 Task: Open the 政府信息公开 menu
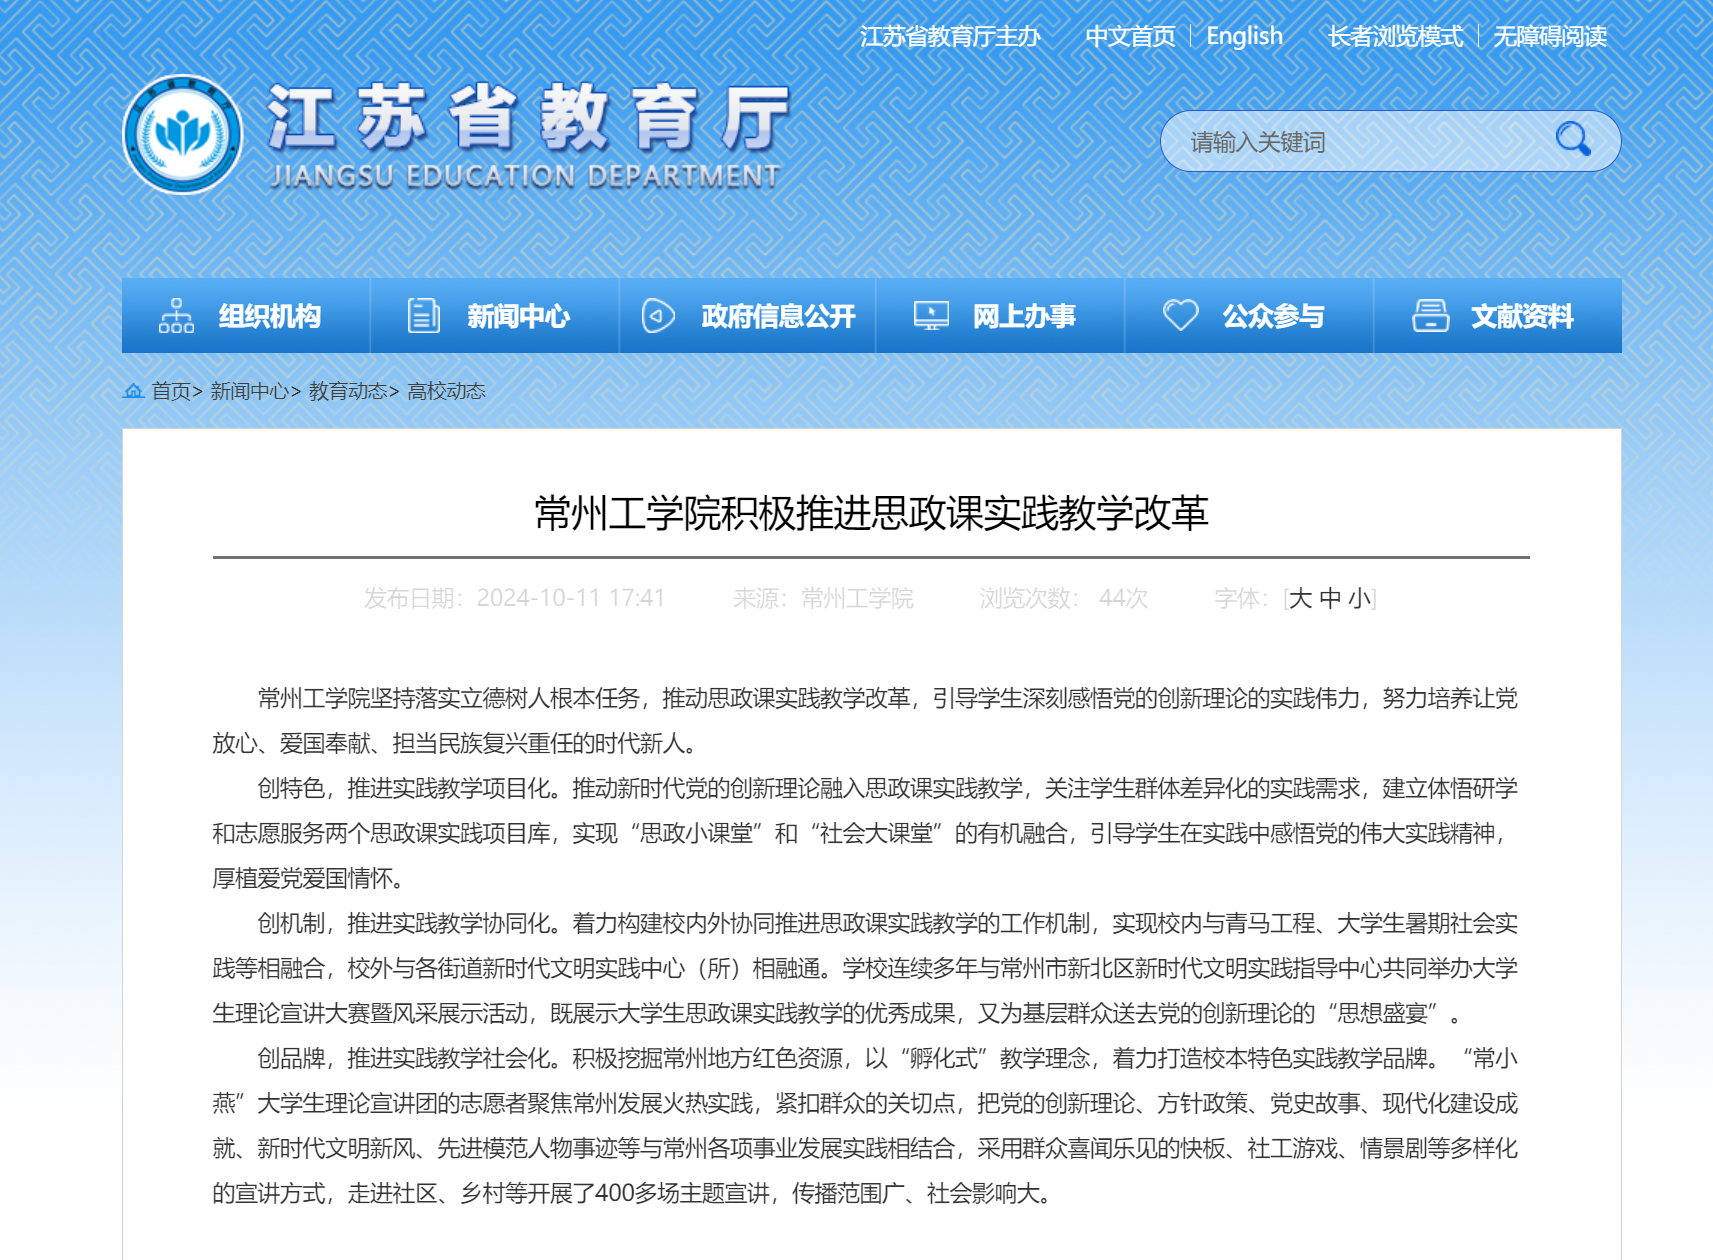click(x=748, y=316)
